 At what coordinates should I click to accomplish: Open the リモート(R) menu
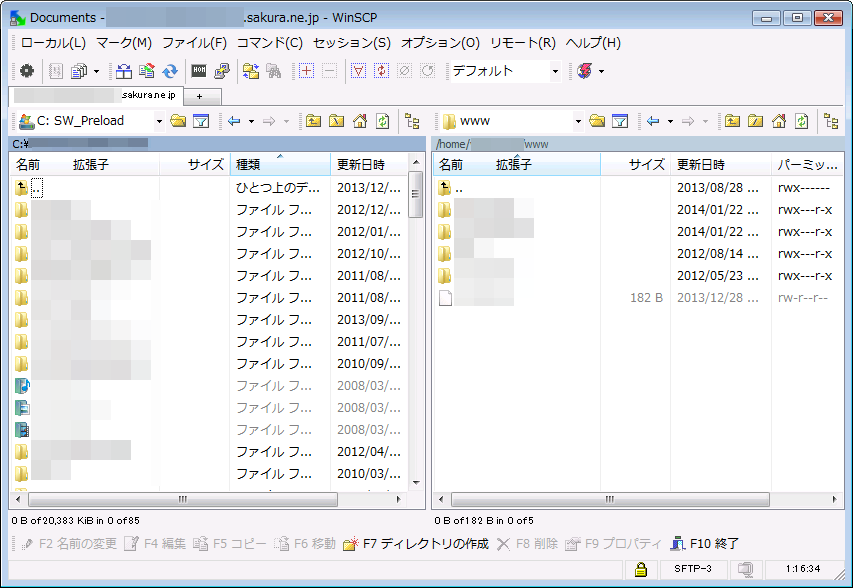(523, 43)
